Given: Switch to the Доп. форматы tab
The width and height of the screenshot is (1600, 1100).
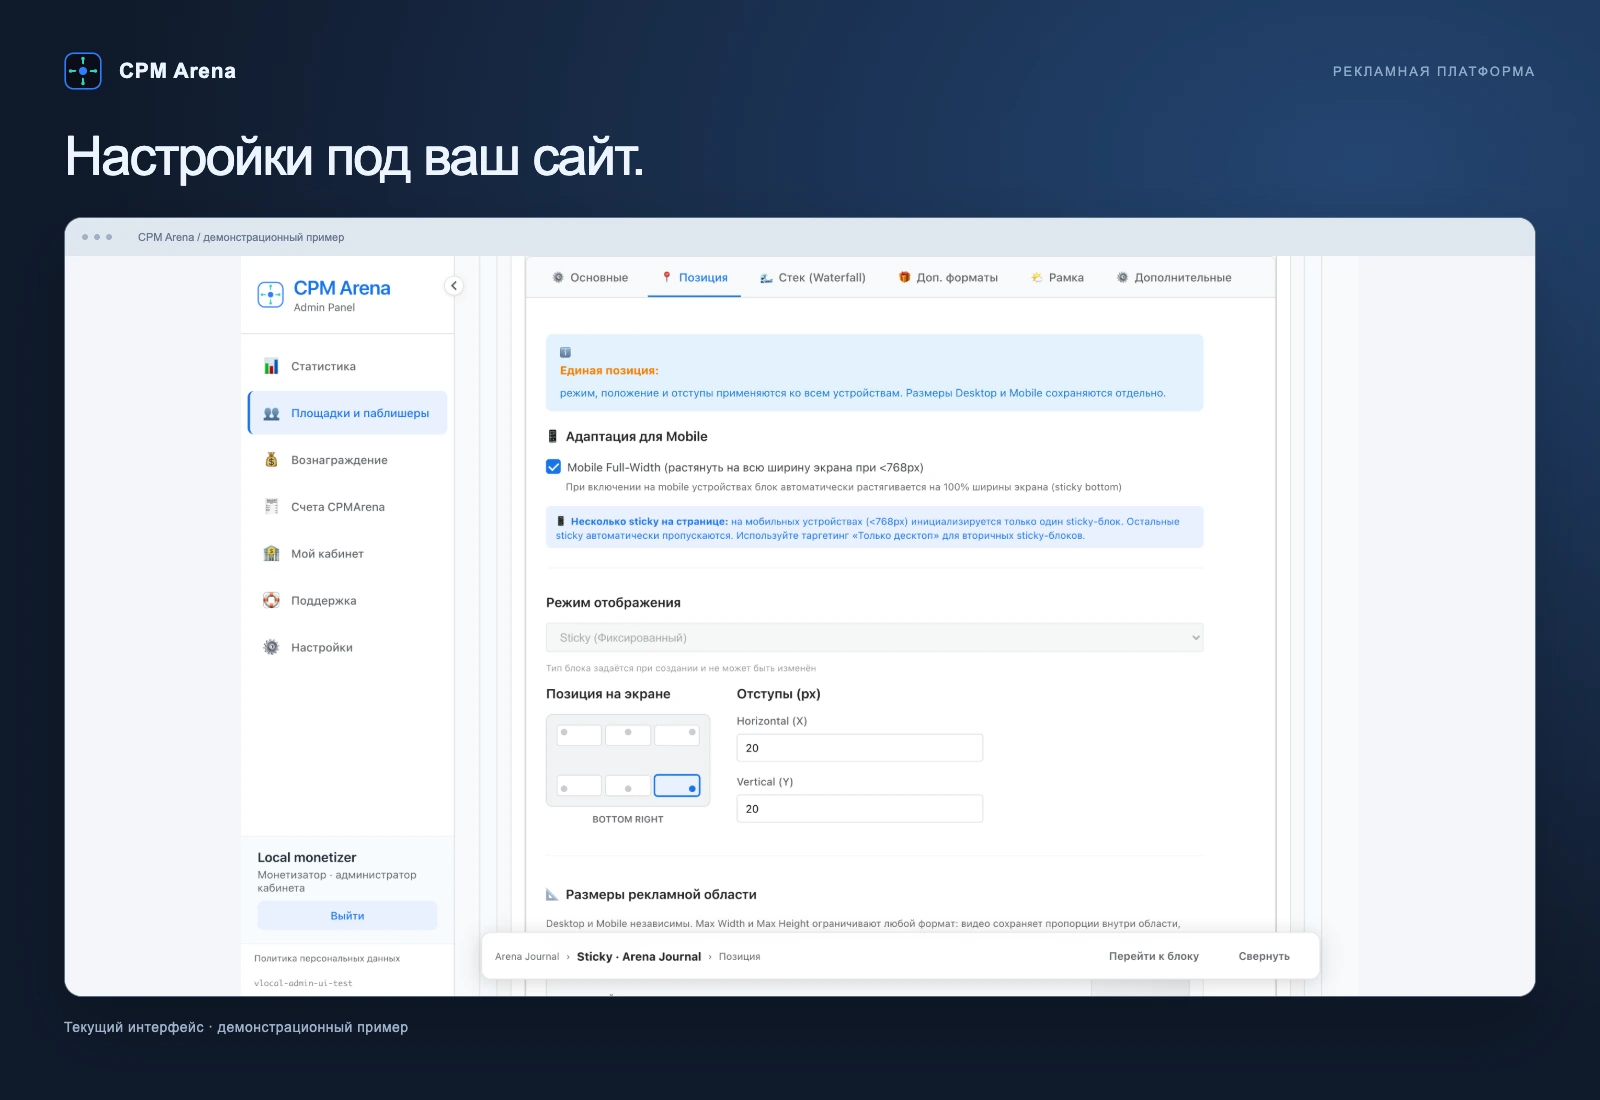Looking at the screenshot, I should [x=948, y=278].
